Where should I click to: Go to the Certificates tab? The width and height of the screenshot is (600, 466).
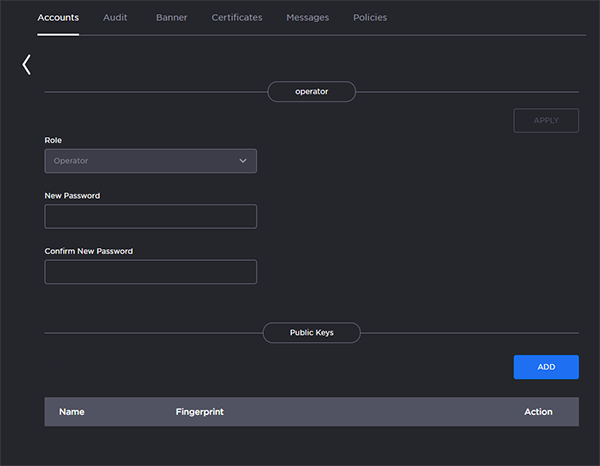(x=237, y=18)
